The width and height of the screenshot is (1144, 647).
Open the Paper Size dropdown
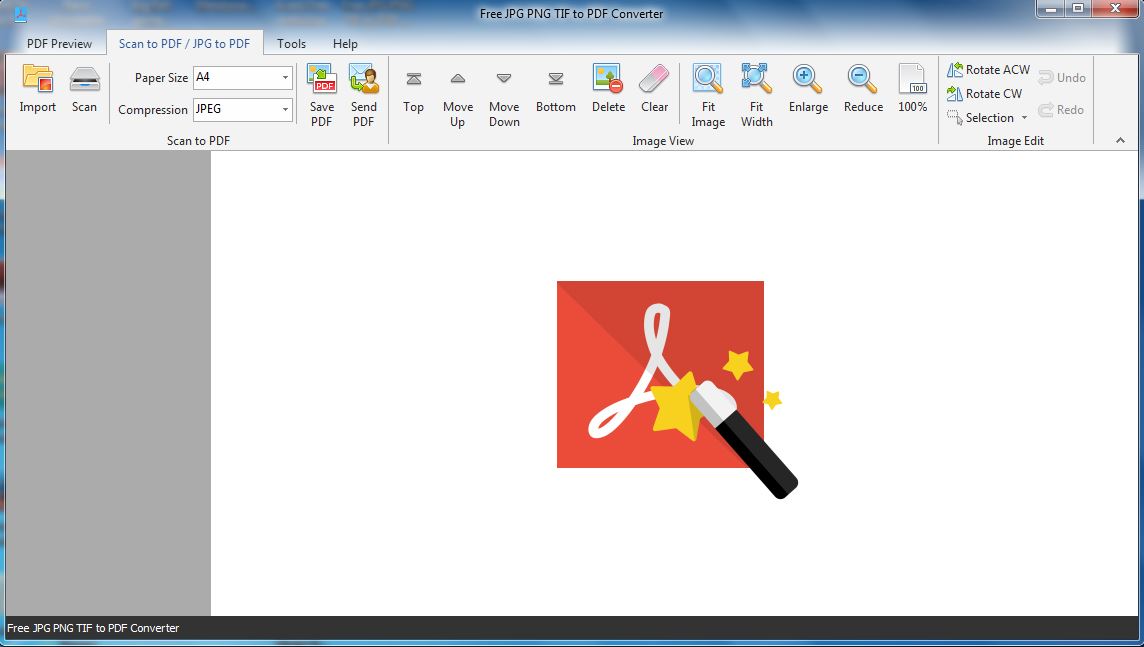pos(286,77)
